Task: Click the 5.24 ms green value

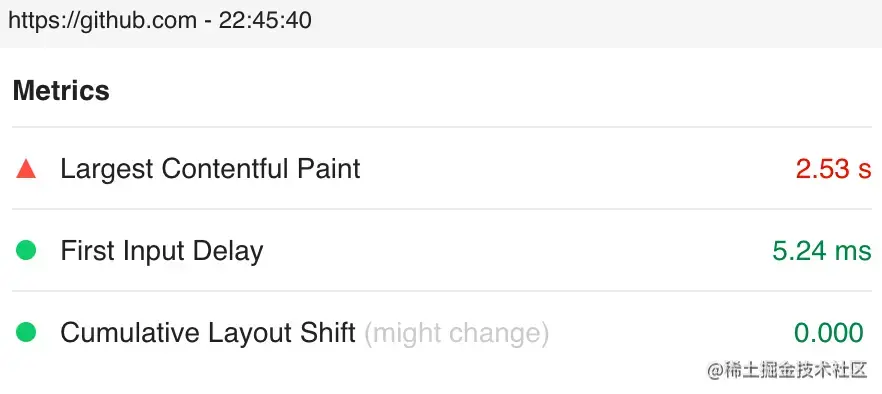Action: (822, 250)
